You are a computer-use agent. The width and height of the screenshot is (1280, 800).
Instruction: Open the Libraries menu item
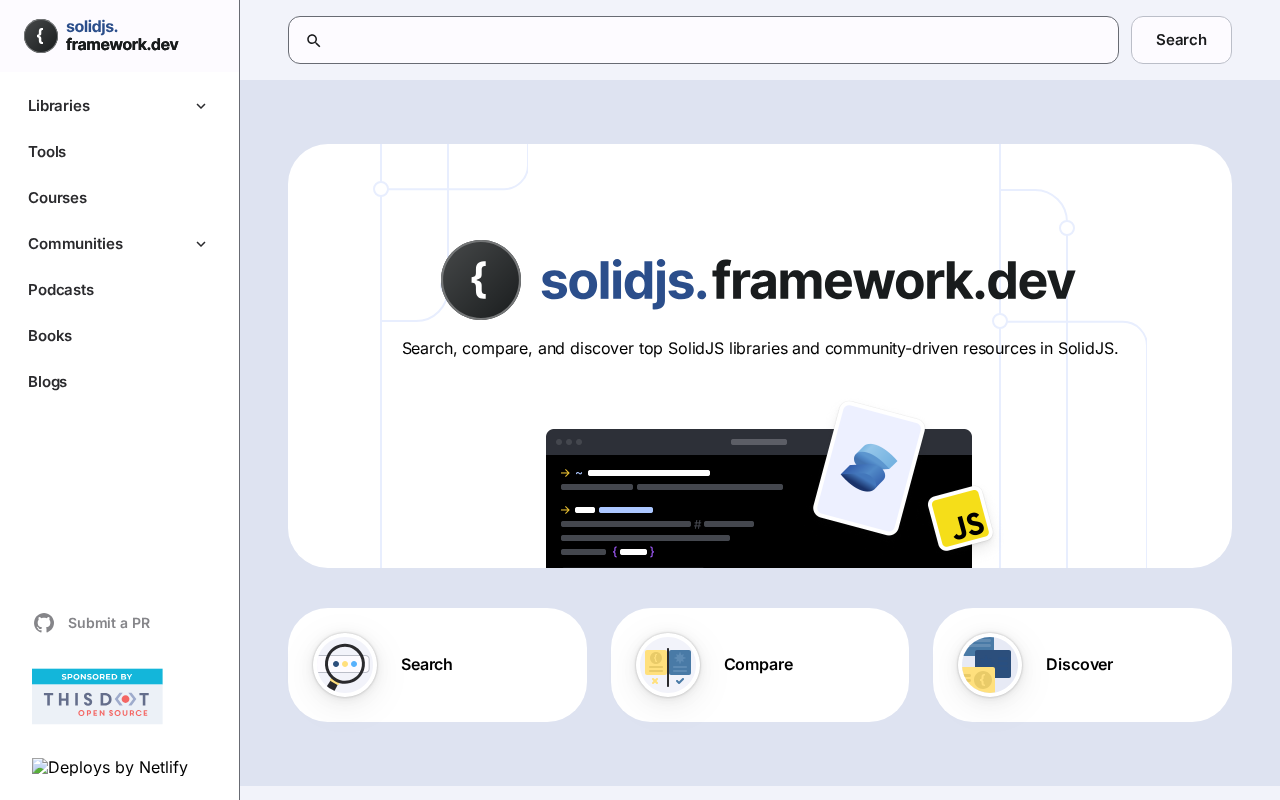coord(59,106)
